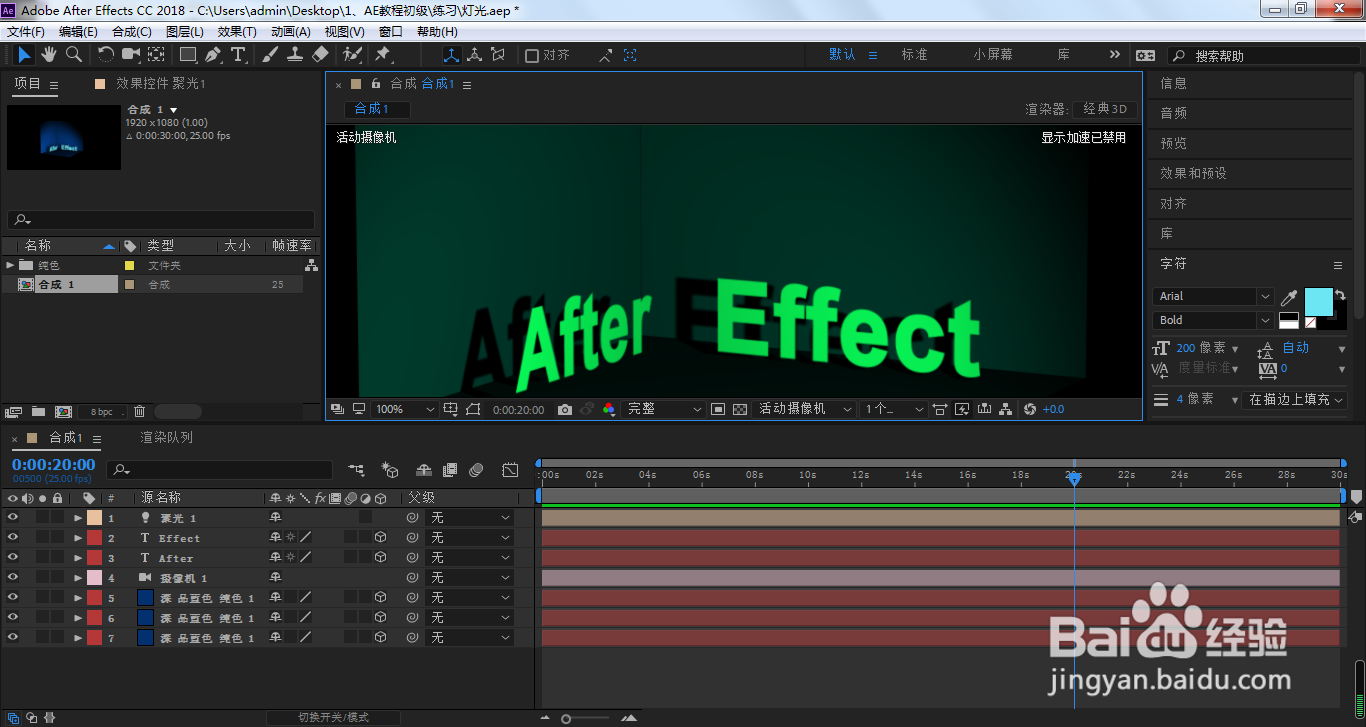This screenshot has height=727, width=1366.
Task: Expand the 摄像机 1 layer properties
Action: [78, 577]
